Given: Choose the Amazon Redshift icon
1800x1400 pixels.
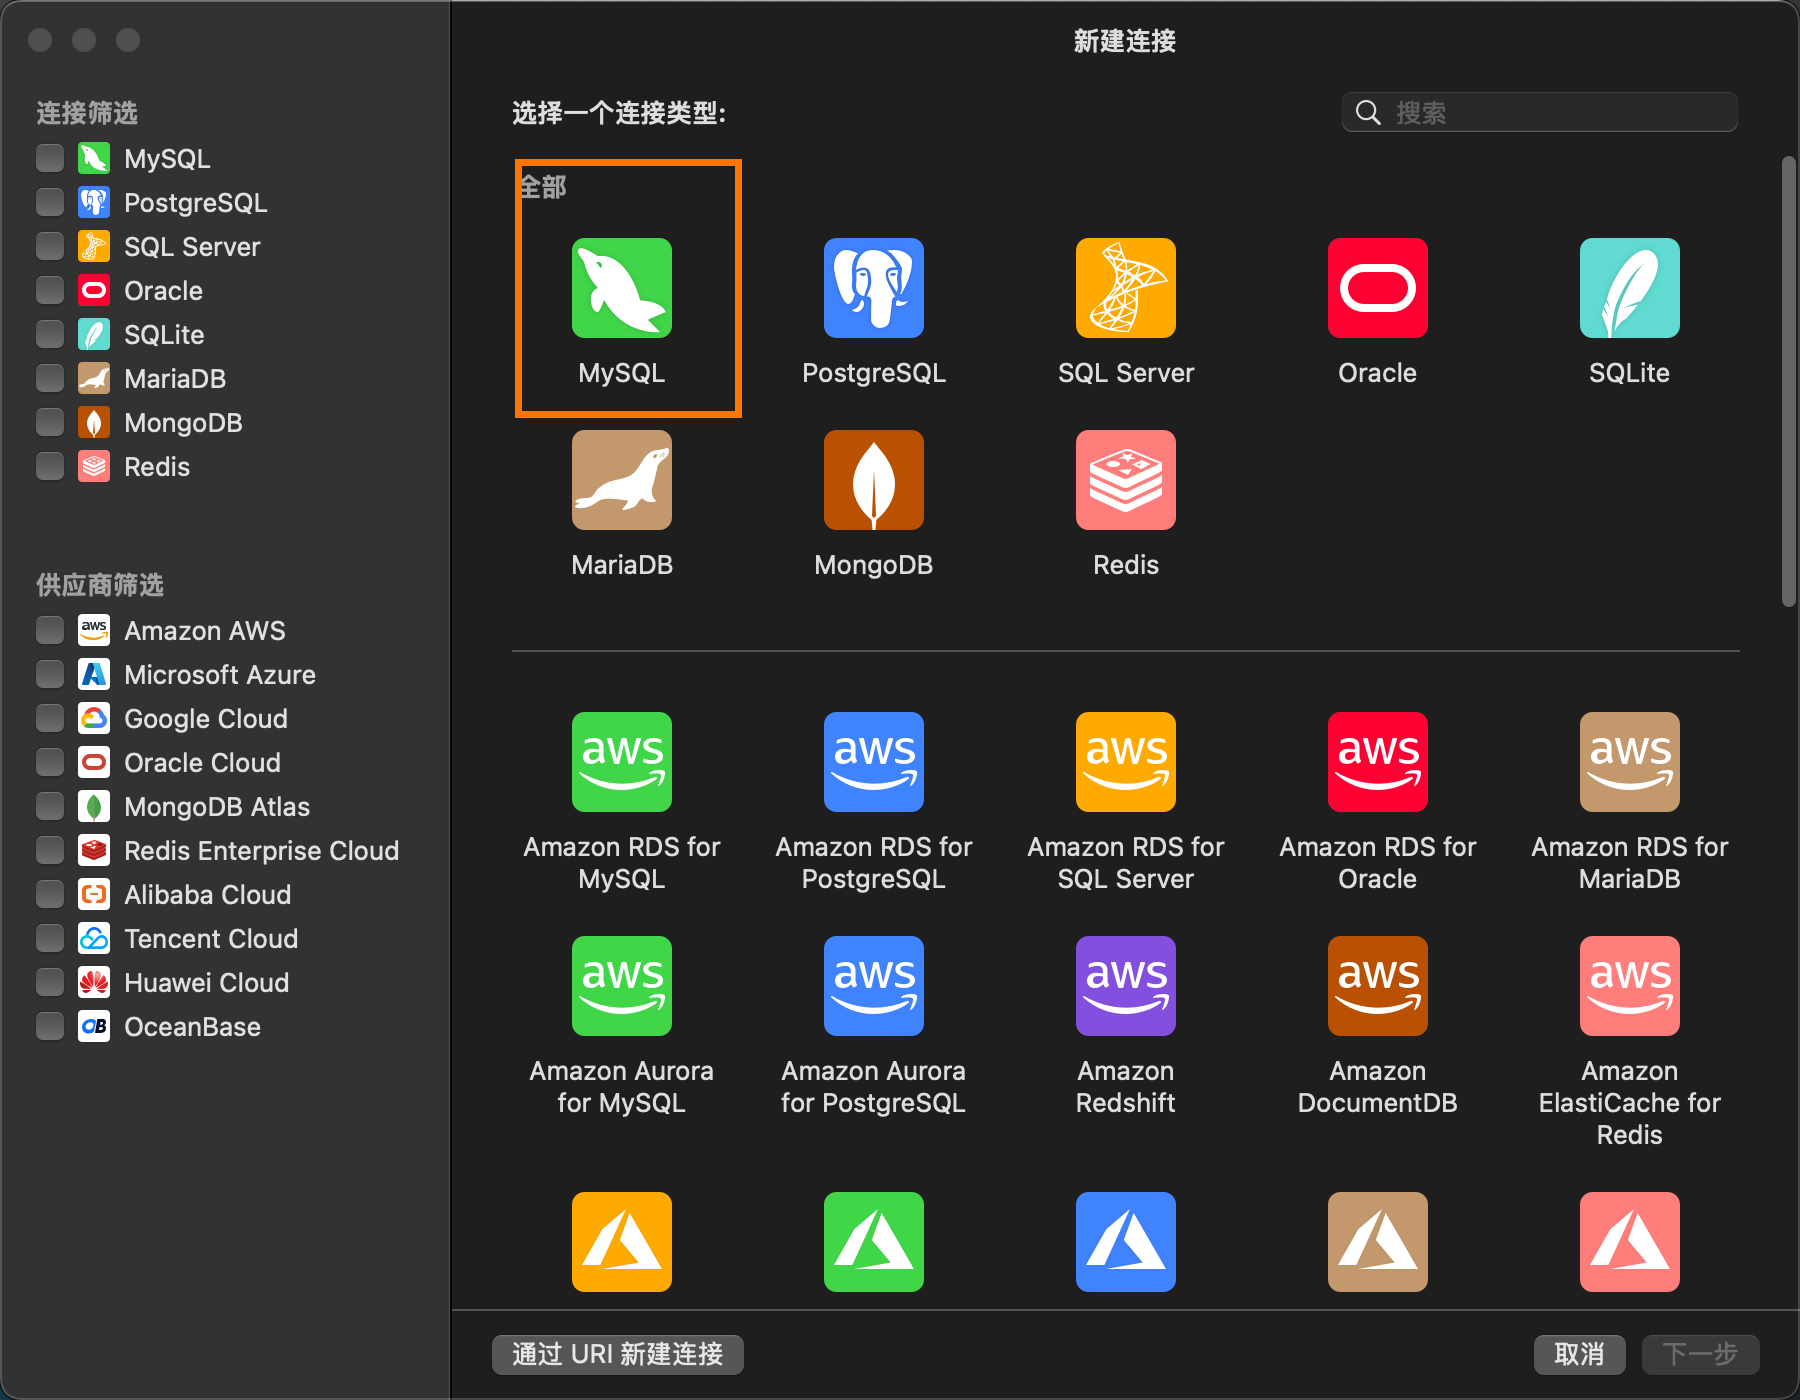Looking at the screenshot, I should point(1125,986).
